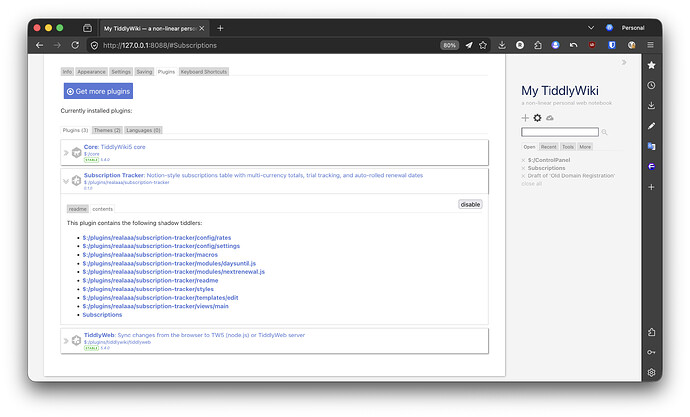Click the Bitwarden shield extension icon

pyautogui.click(x=612, y=45)
